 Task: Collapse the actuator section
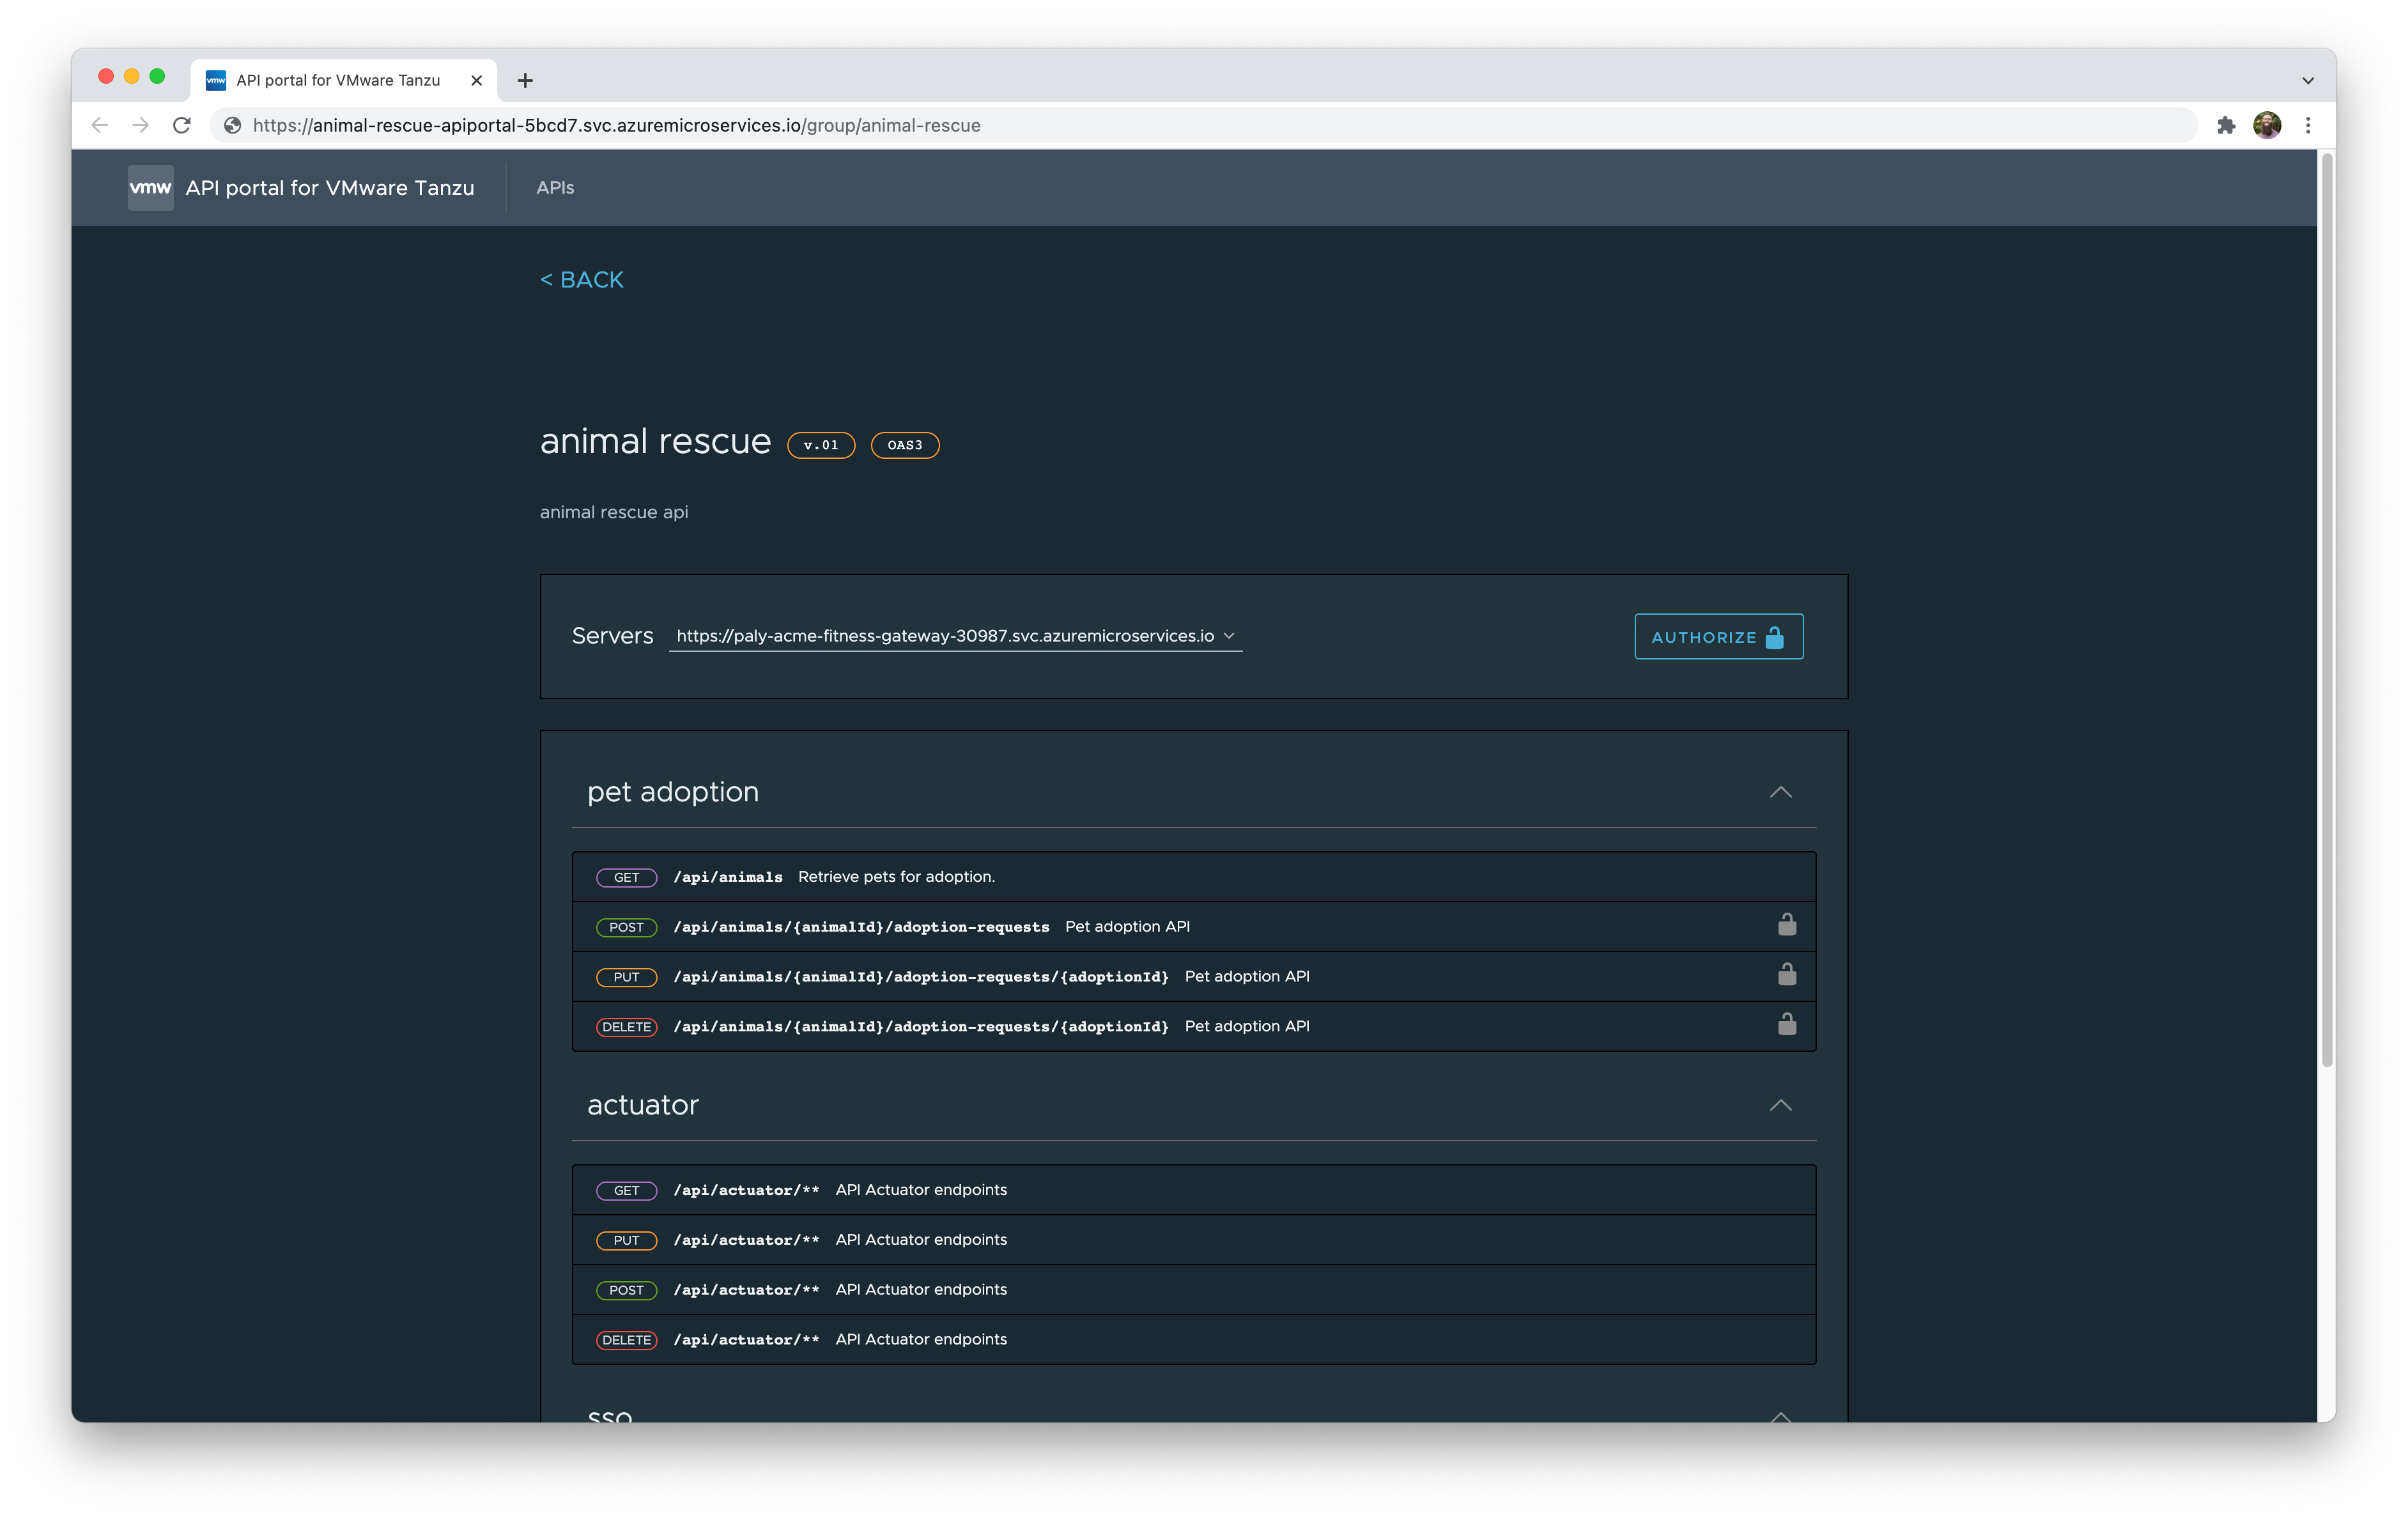click(x=1780, y=1105)
